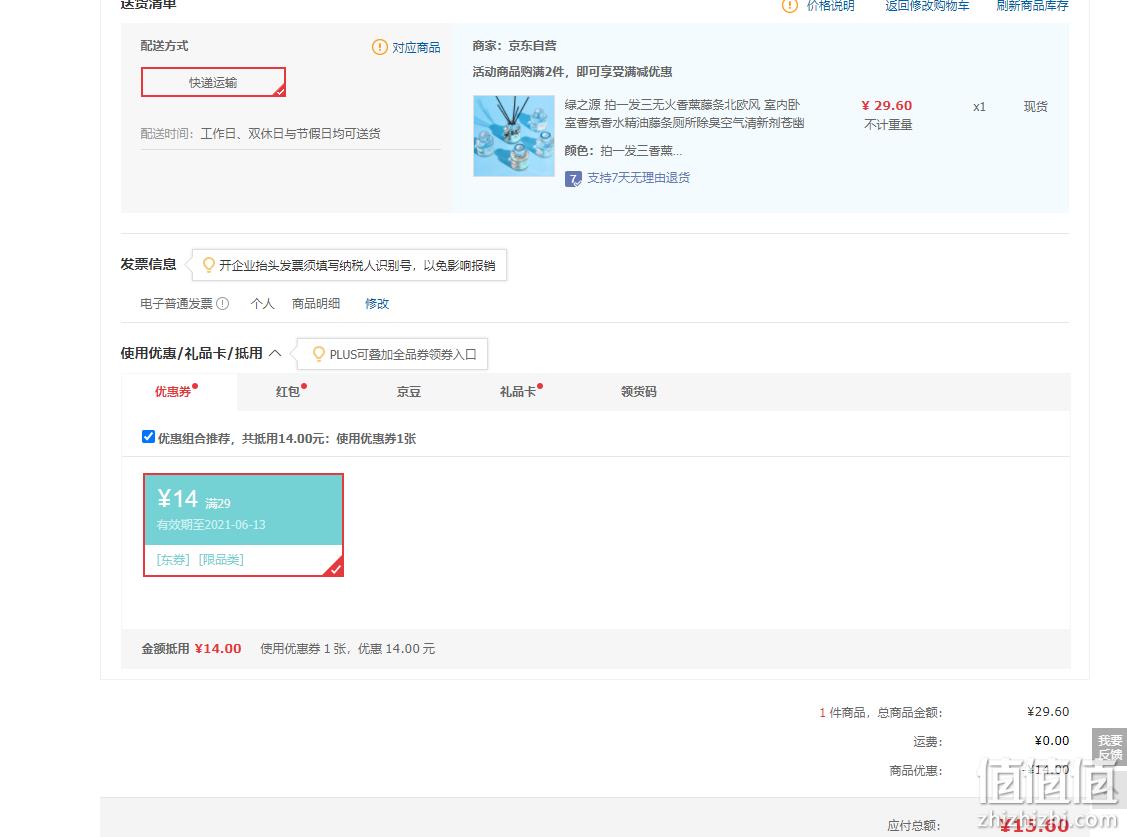Screen dimensions: 1127x837
Task: Open the 价格说明 link
Action: 830,6
